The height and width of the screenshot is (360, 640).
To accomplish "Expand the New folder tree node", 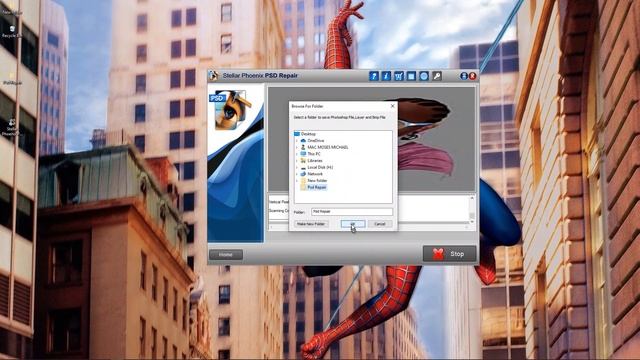I will coord(297,180).
